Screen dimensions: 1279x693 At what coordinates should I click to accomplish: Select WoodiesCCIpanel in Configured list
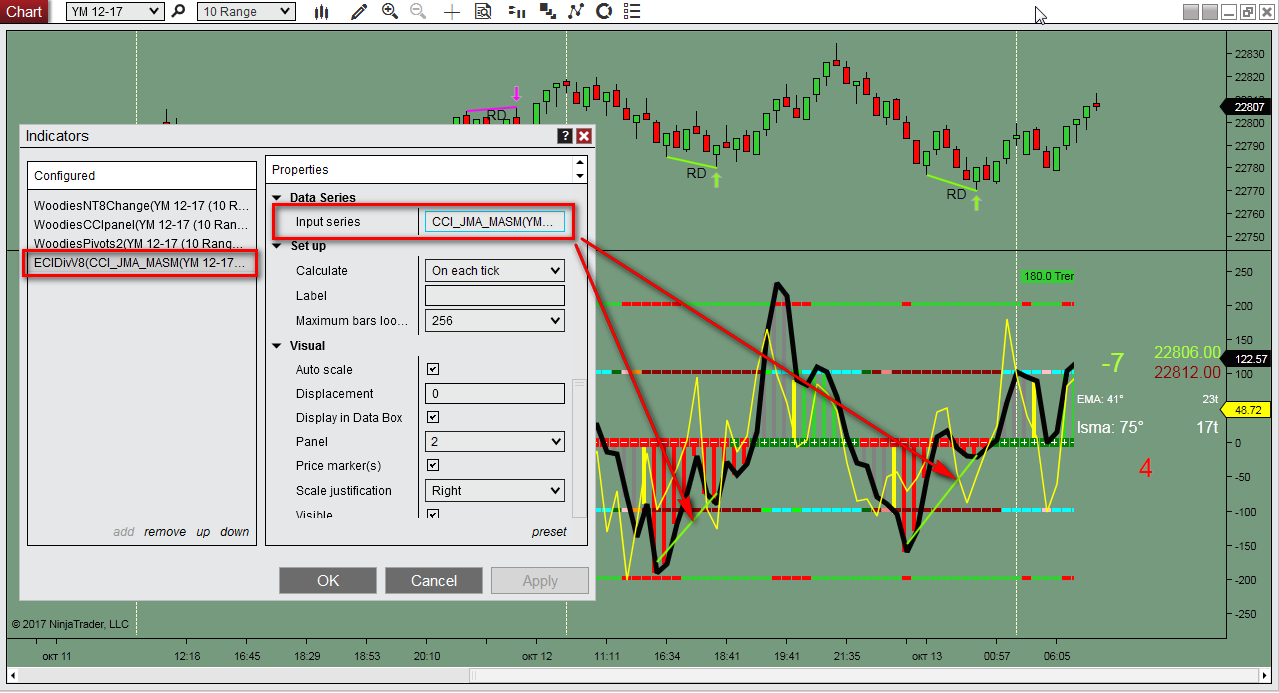[141, 224]
